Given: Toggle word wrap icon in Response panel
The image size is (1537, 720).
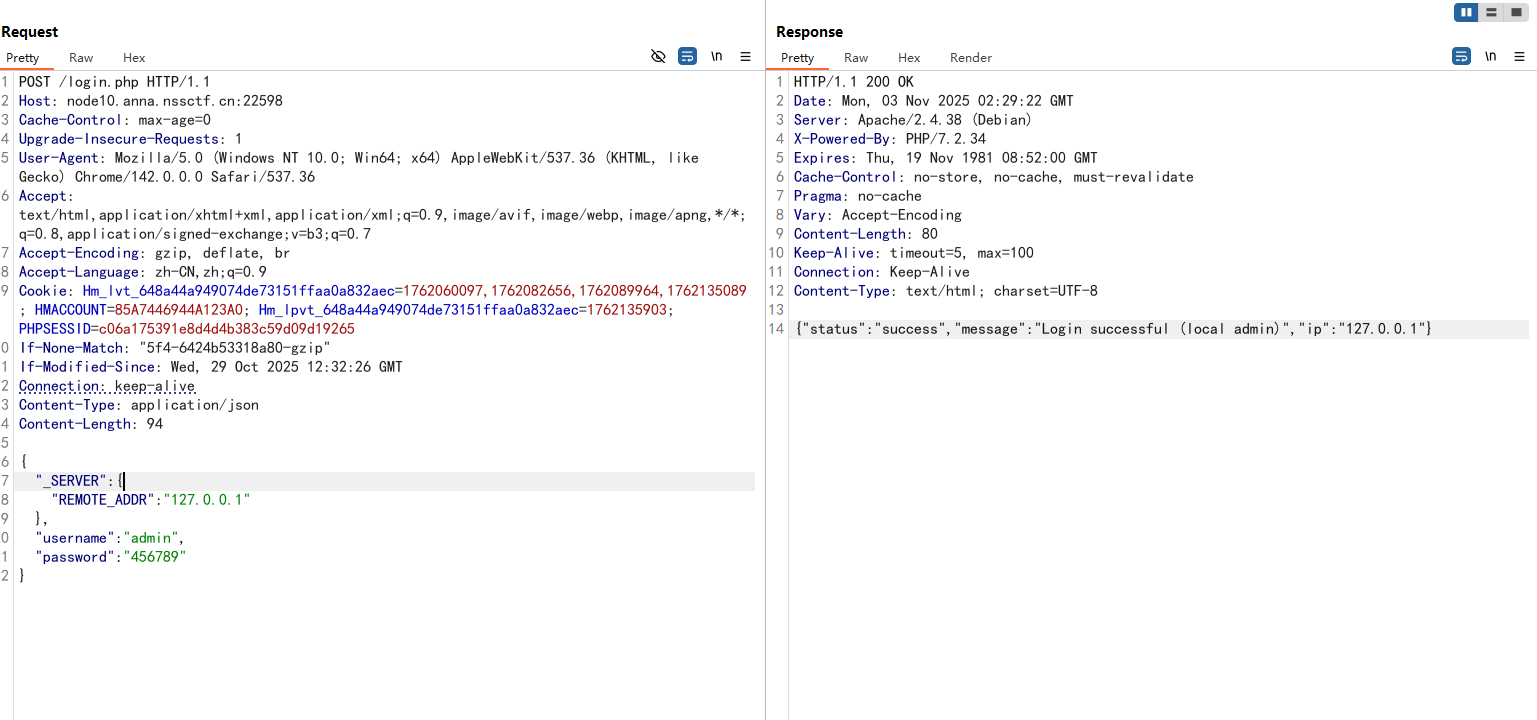Looking at the screenshot, I should (x=1461, y=57).
